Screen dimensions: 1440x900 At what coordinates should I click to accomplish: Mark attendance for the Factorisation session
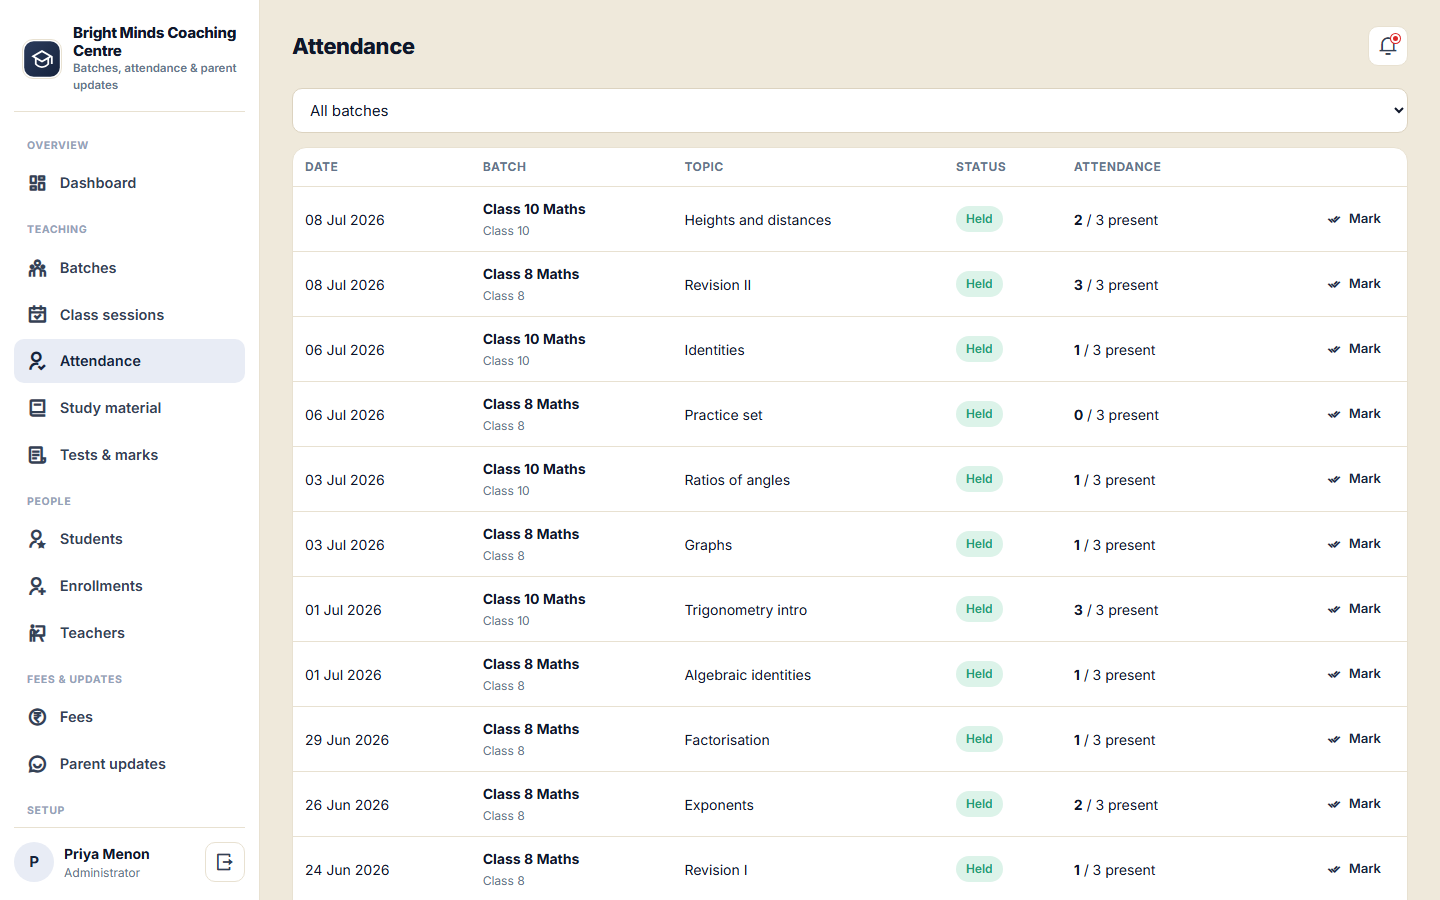[x=1354, y=739]
